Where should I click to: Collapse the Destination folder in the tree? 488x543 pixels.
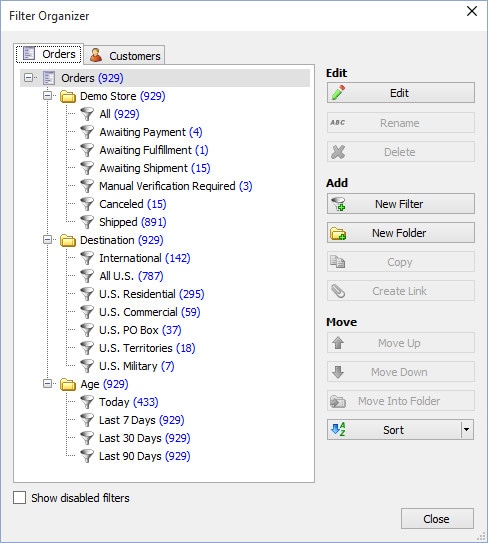click(x=47, y=240)
